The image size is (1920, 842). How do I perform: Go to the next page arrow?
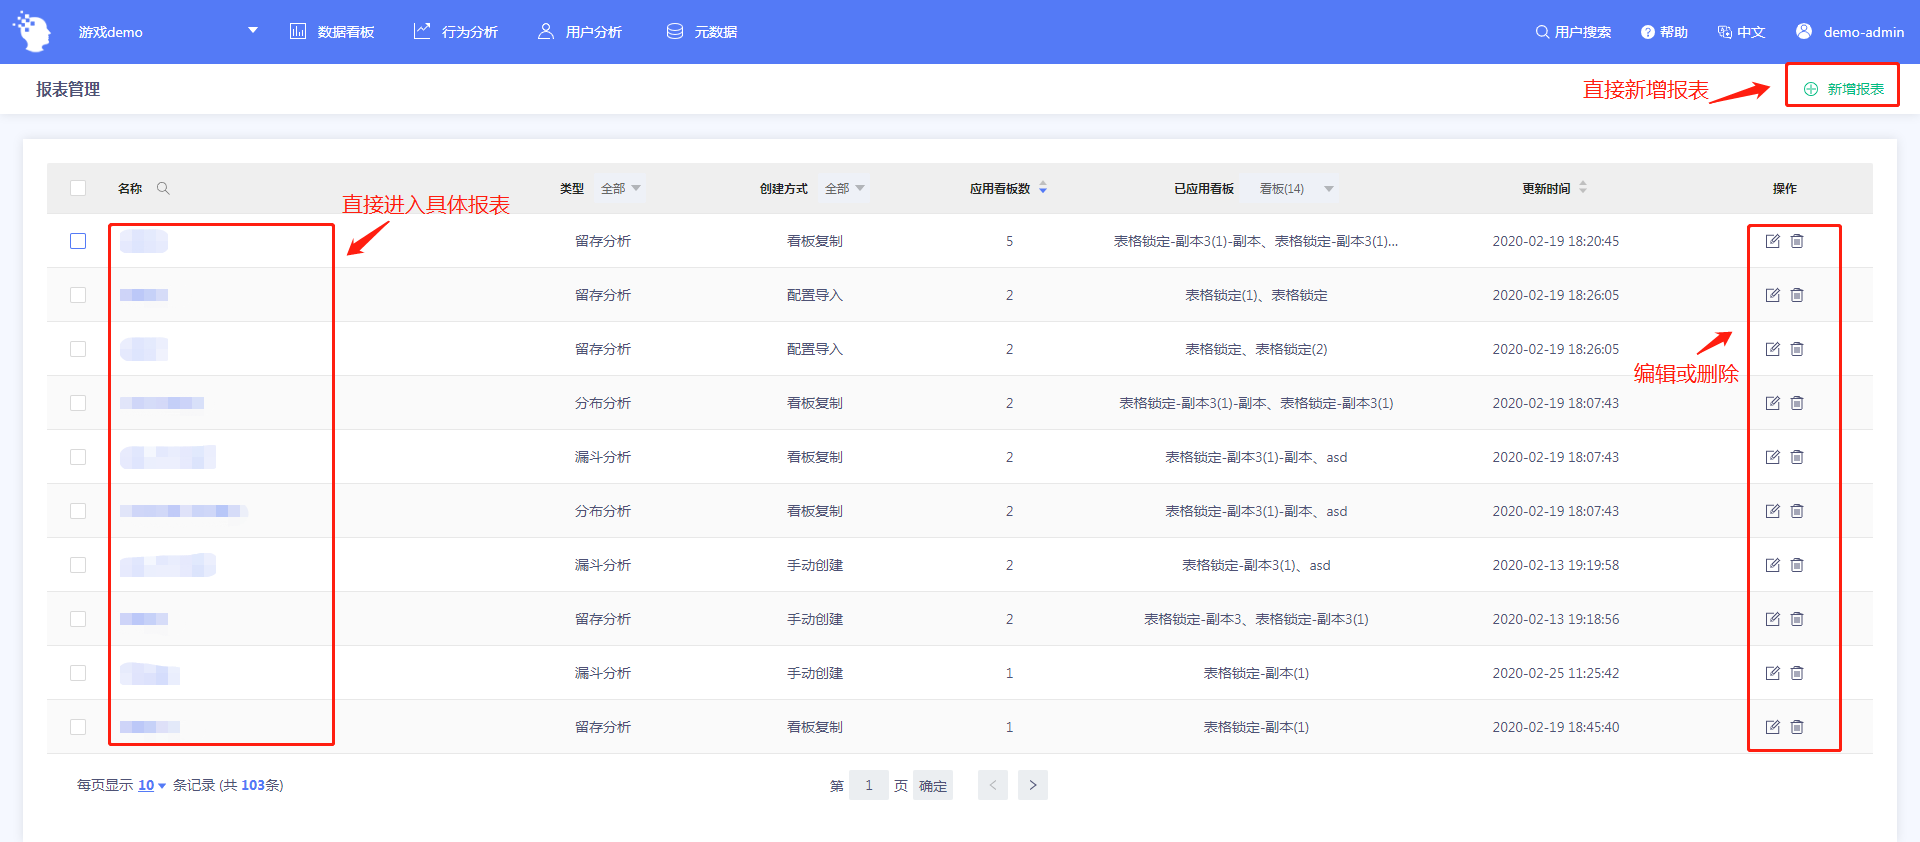pyautogui.click(x=1033, y=785)
